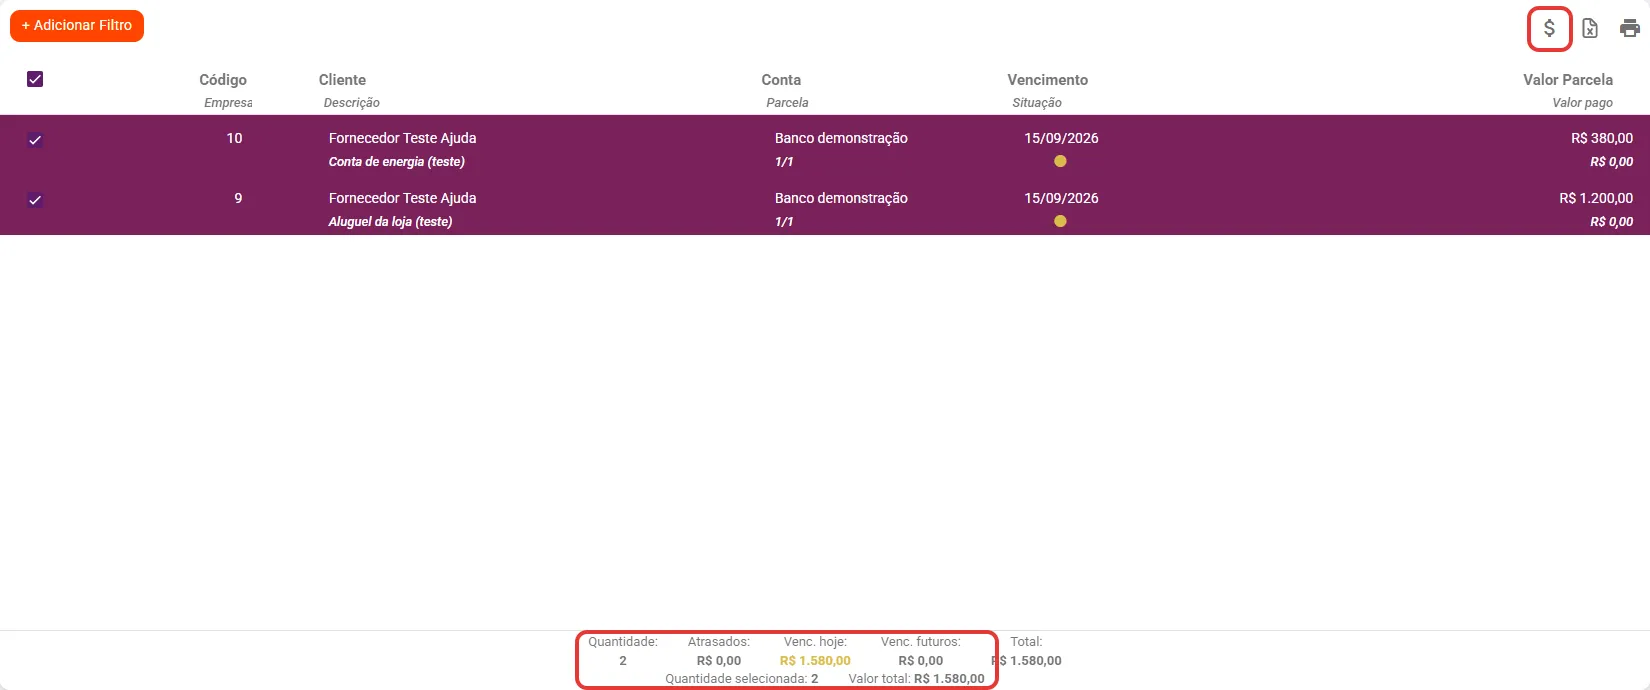Click the Atrasados total in footer
Screen dimensions: 1650x690
point(719,661)
